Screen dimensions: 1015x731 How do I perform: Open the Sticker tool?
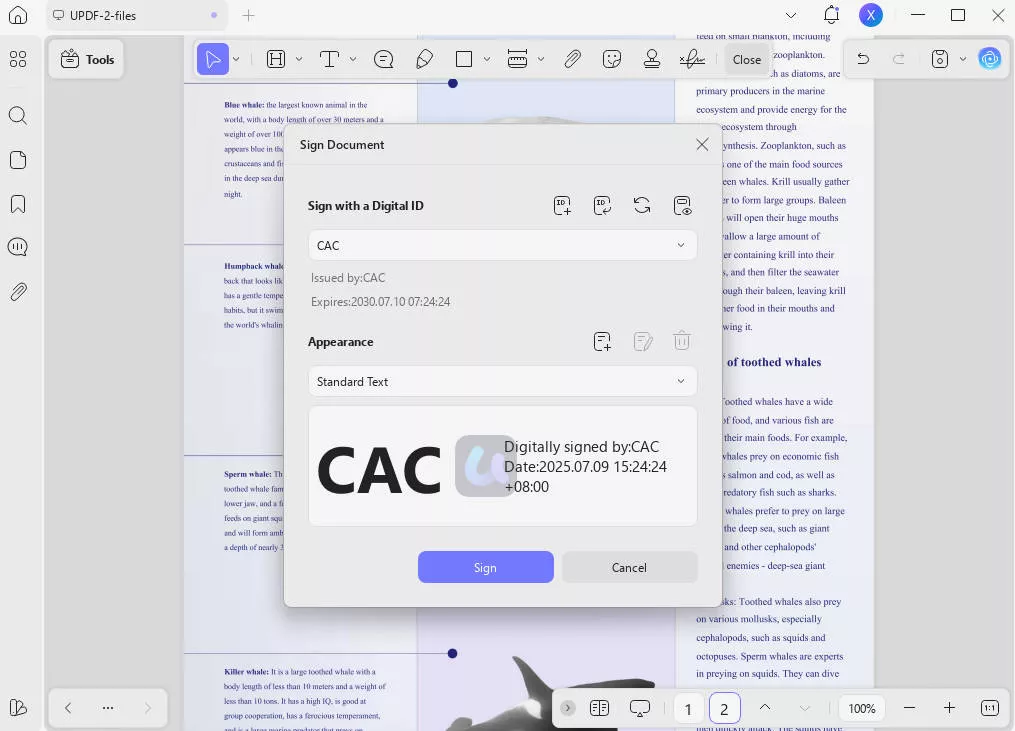[x=612, y=59]
